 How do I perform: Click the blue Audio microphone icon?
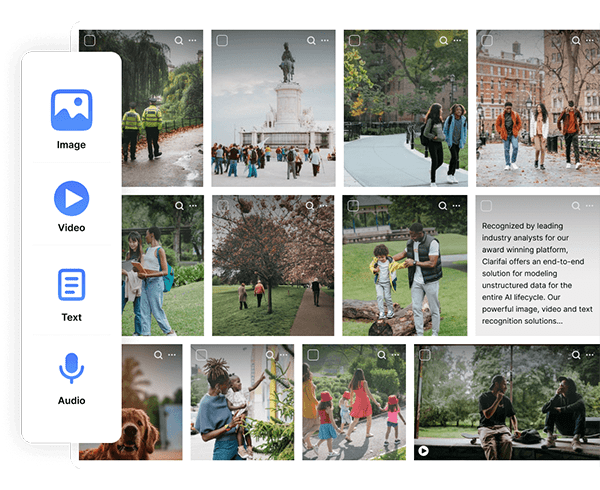click(x=71, y=370)
